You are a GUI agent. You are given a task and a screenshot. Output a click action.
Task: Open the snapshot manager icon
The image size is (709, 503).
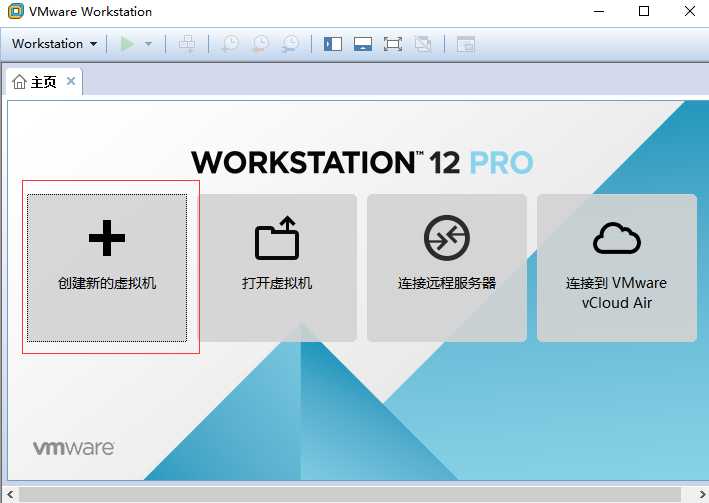[290, 44]
